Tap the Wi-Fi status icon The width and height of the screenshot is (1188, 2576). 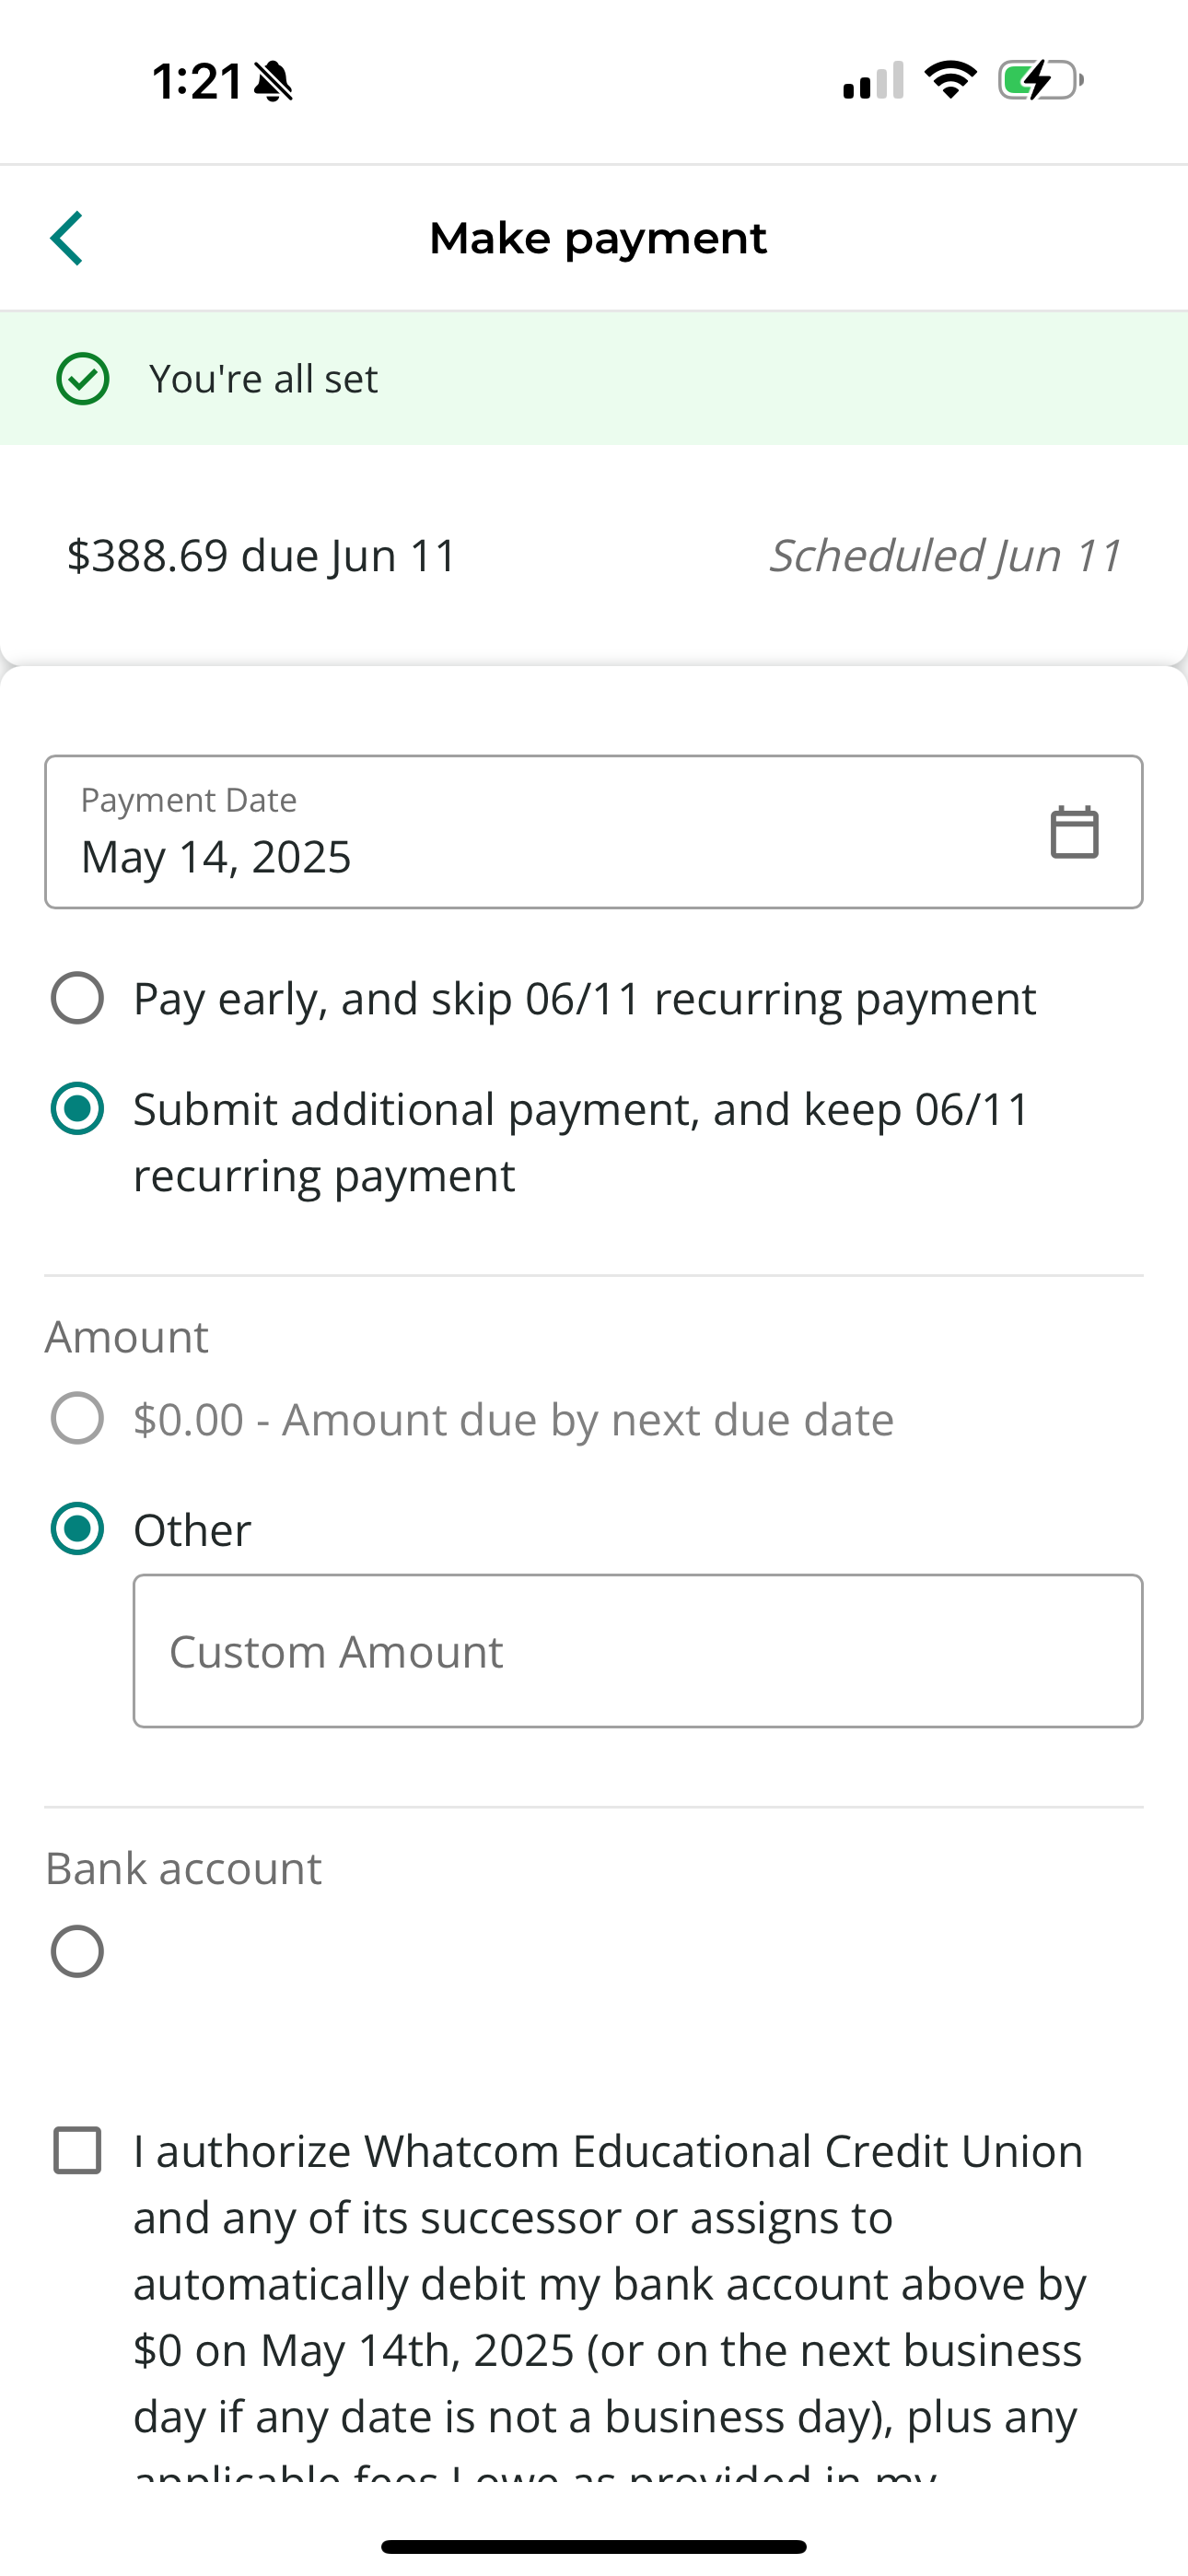[950, 80]
